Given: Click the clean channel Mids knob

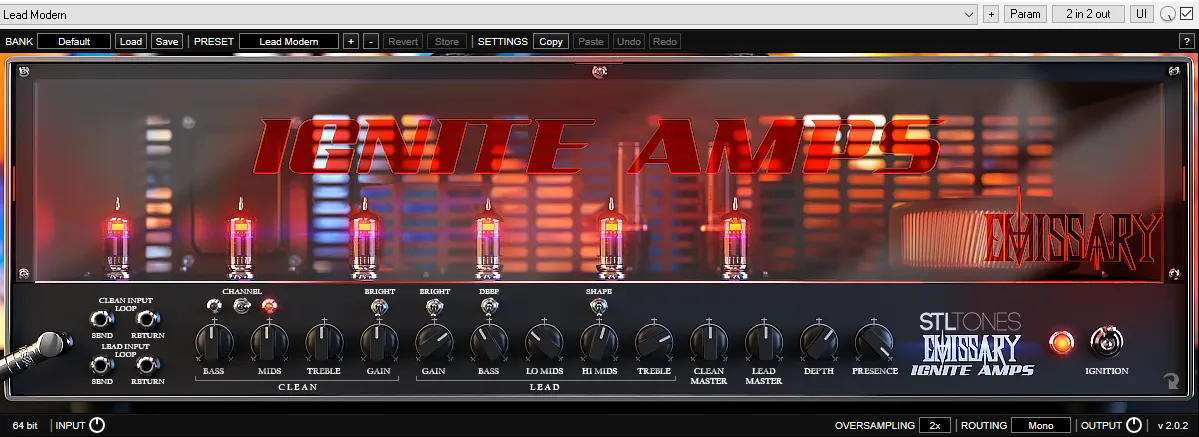Looking at the screenshot, I should pyautogui.click(x=269, y=342).
